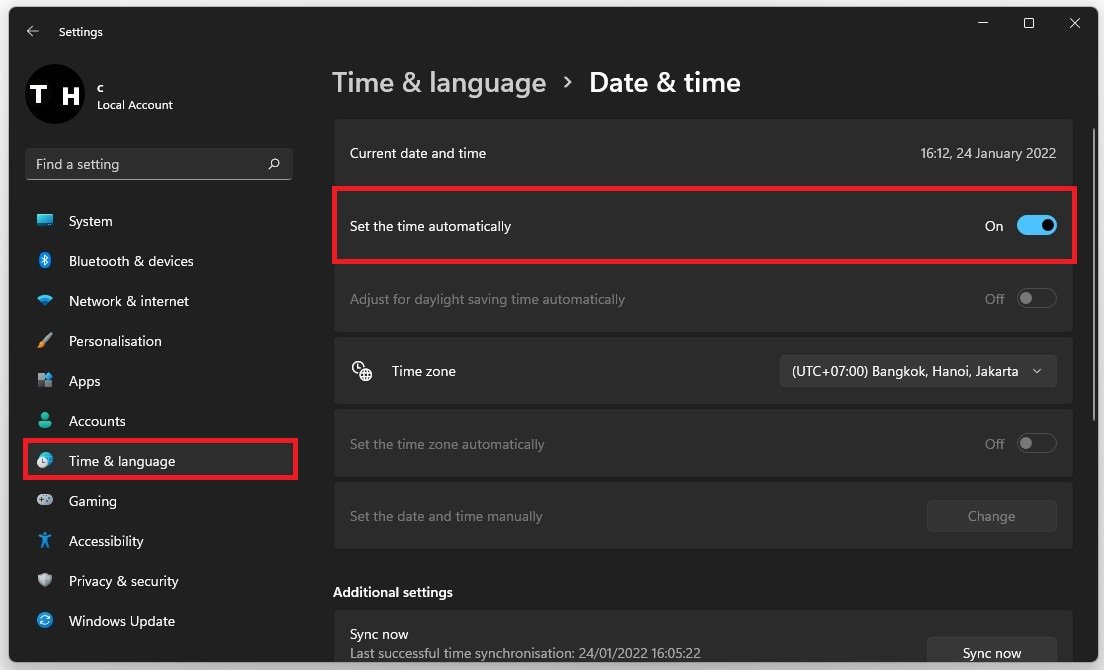This screenshot has width=1104, height=670.
Task: Click the Windows Update icon
Action: click(45, 621)
